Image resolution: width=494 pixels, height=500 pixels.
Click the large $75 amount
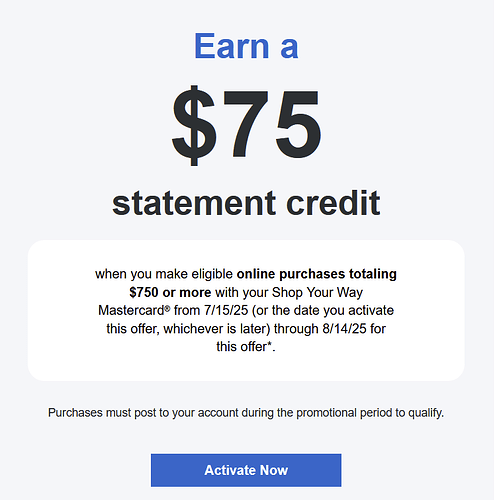pyautogui.click(x=246, y=125)
